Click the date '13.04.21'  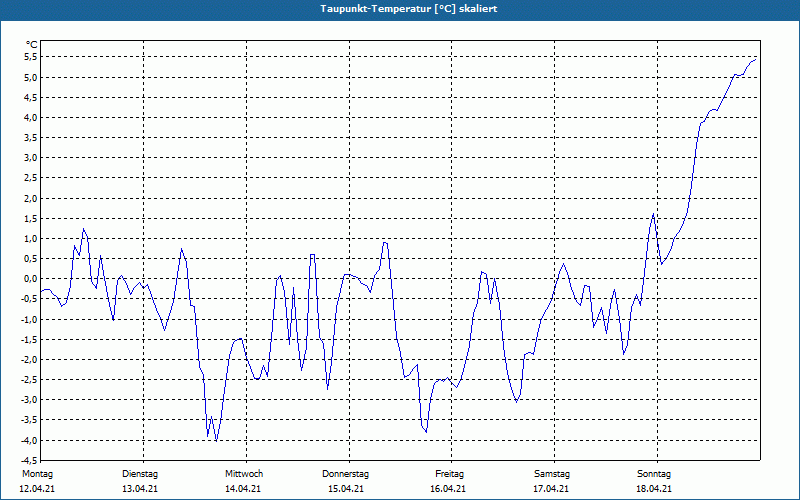(x=140, y=489)
